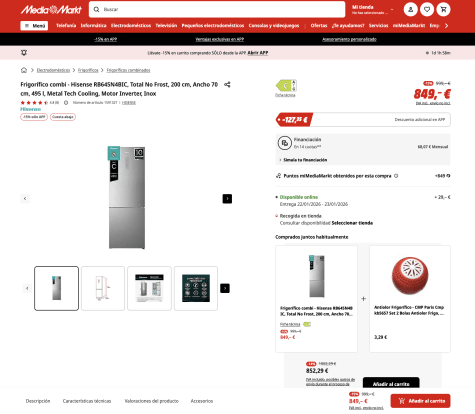Click Seleccionar tienda link
Viewport: 475px width, 414px height.
(352, 223)
